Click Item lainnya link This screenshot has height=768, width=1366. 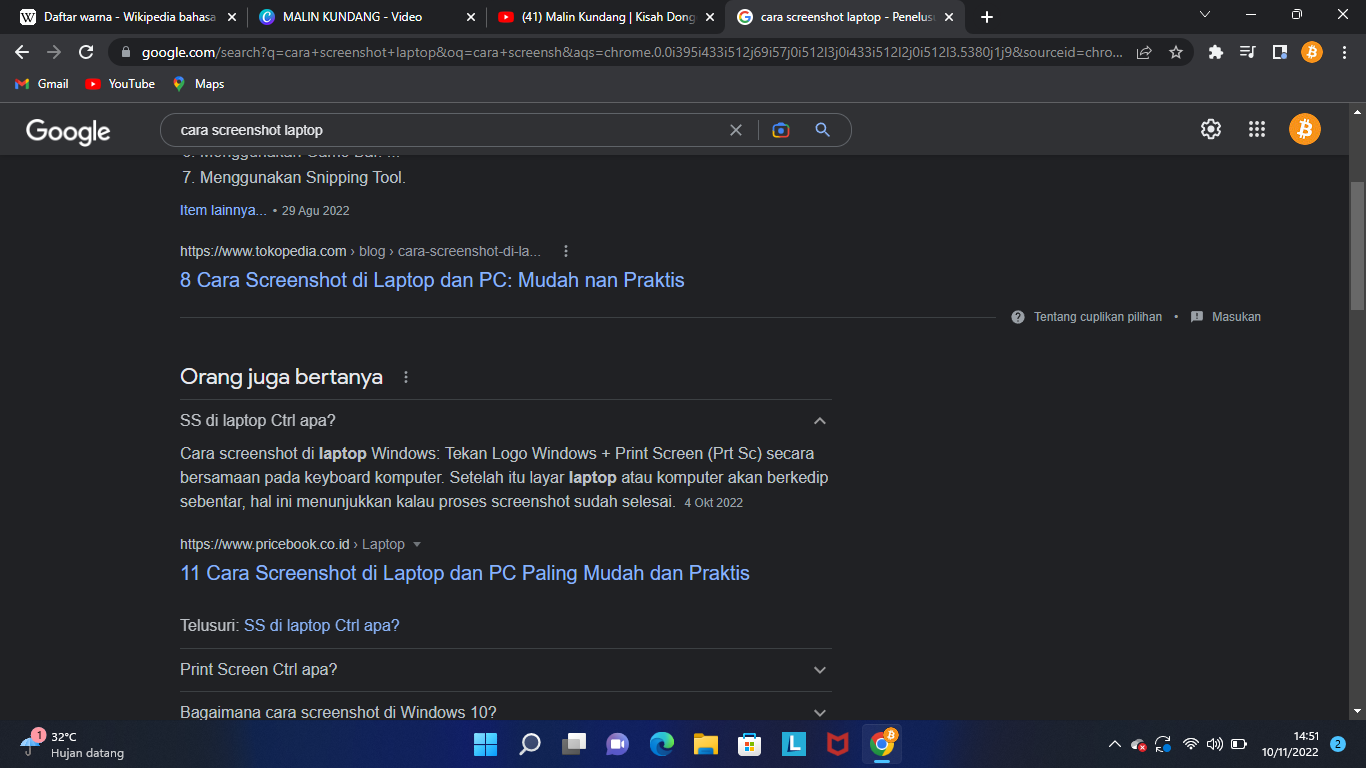click(223, 210)
